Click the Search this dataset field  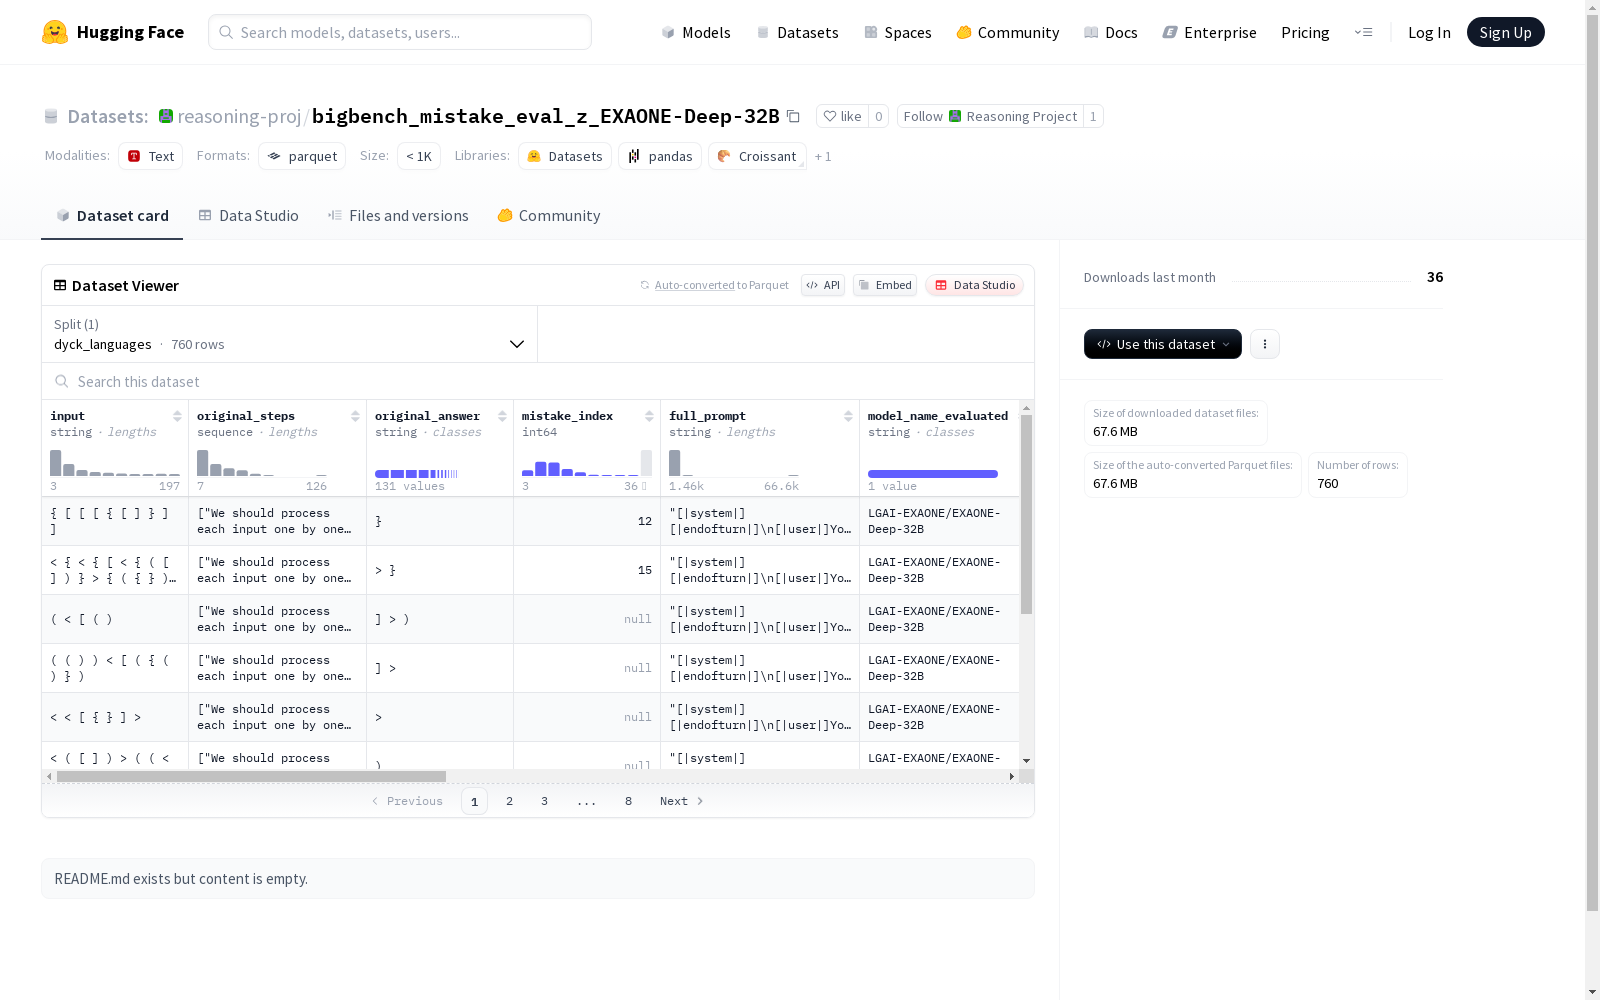(538, 382)
